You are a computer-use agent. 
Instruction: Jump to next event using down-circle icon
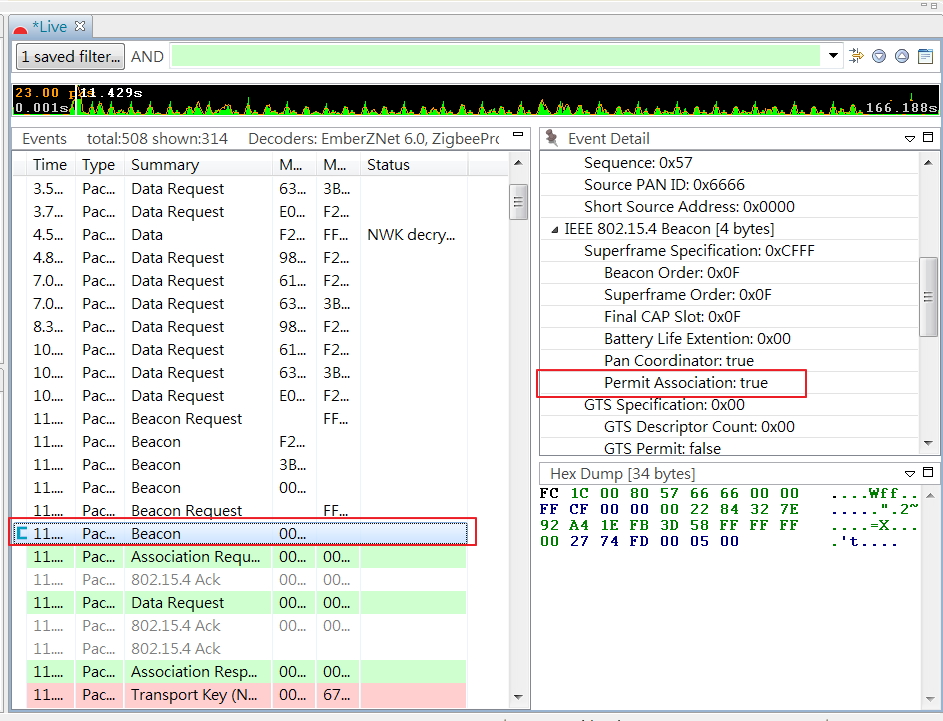[x=880, y=56]
